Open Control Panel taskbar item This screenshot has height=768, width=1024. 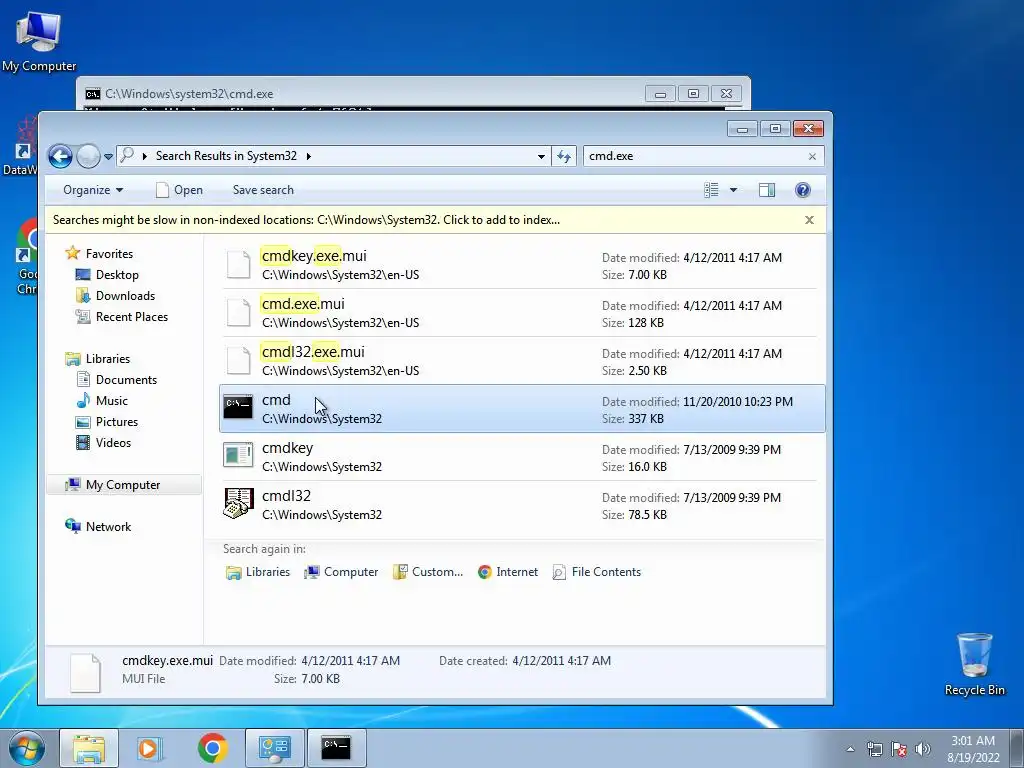click(x=274, y=748)
